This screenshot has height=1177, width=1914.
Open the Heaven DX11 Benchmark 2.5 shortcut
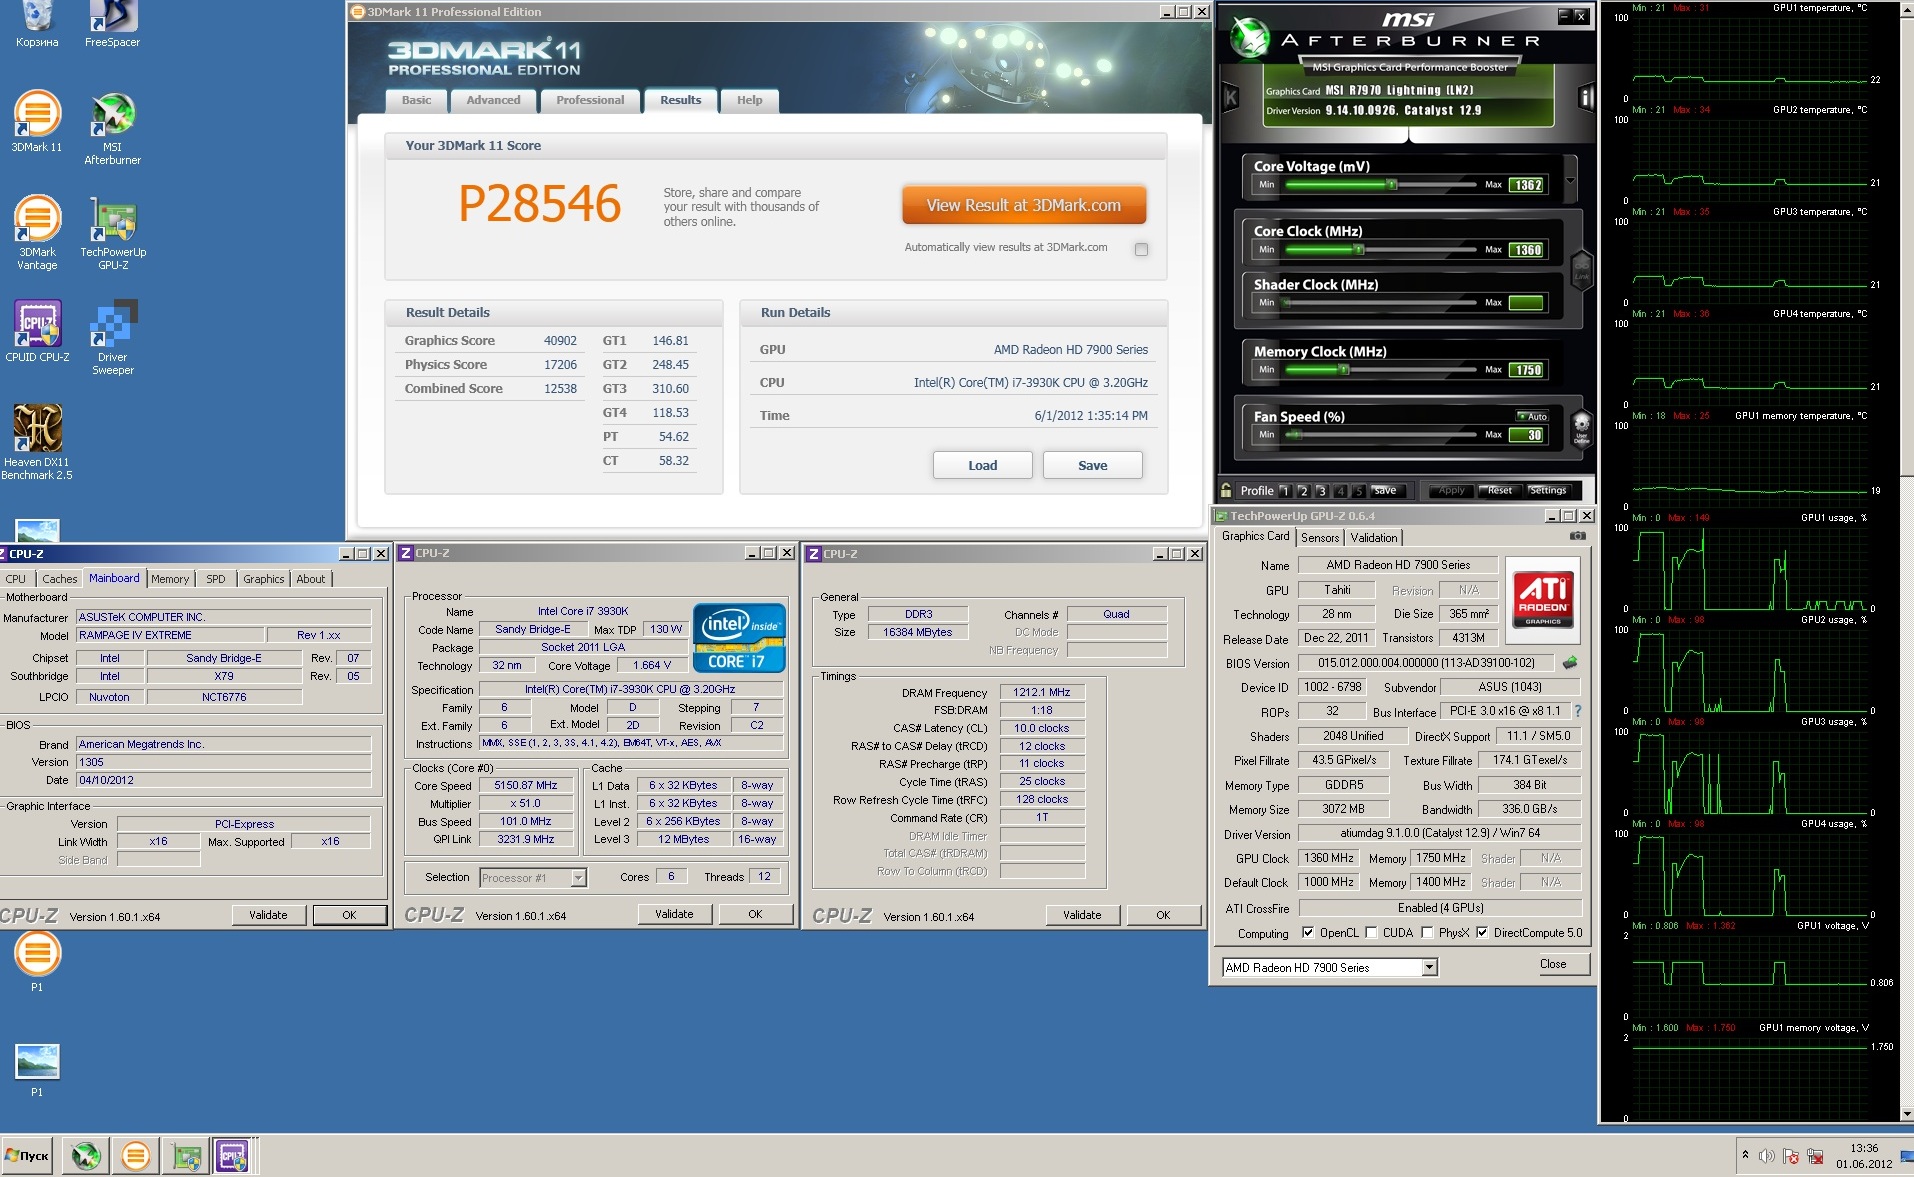pyautogui.click(x=37, y=442)
